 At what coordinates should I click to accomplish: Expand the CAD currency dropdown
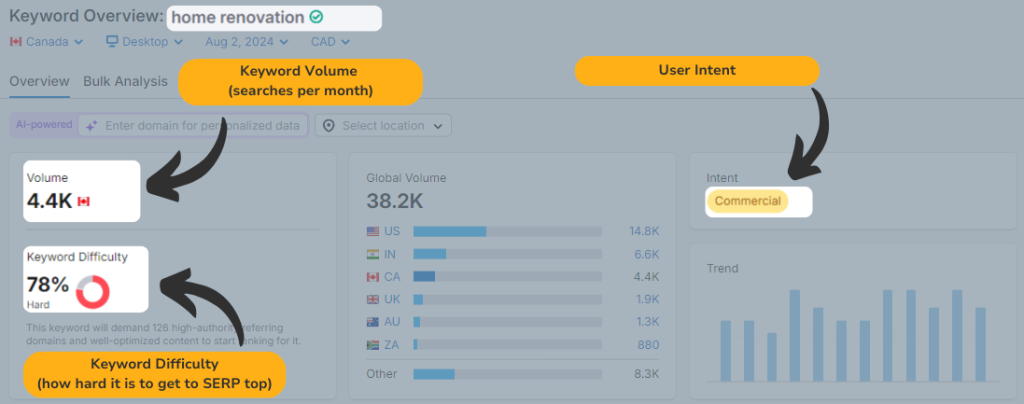pos(331,42)
